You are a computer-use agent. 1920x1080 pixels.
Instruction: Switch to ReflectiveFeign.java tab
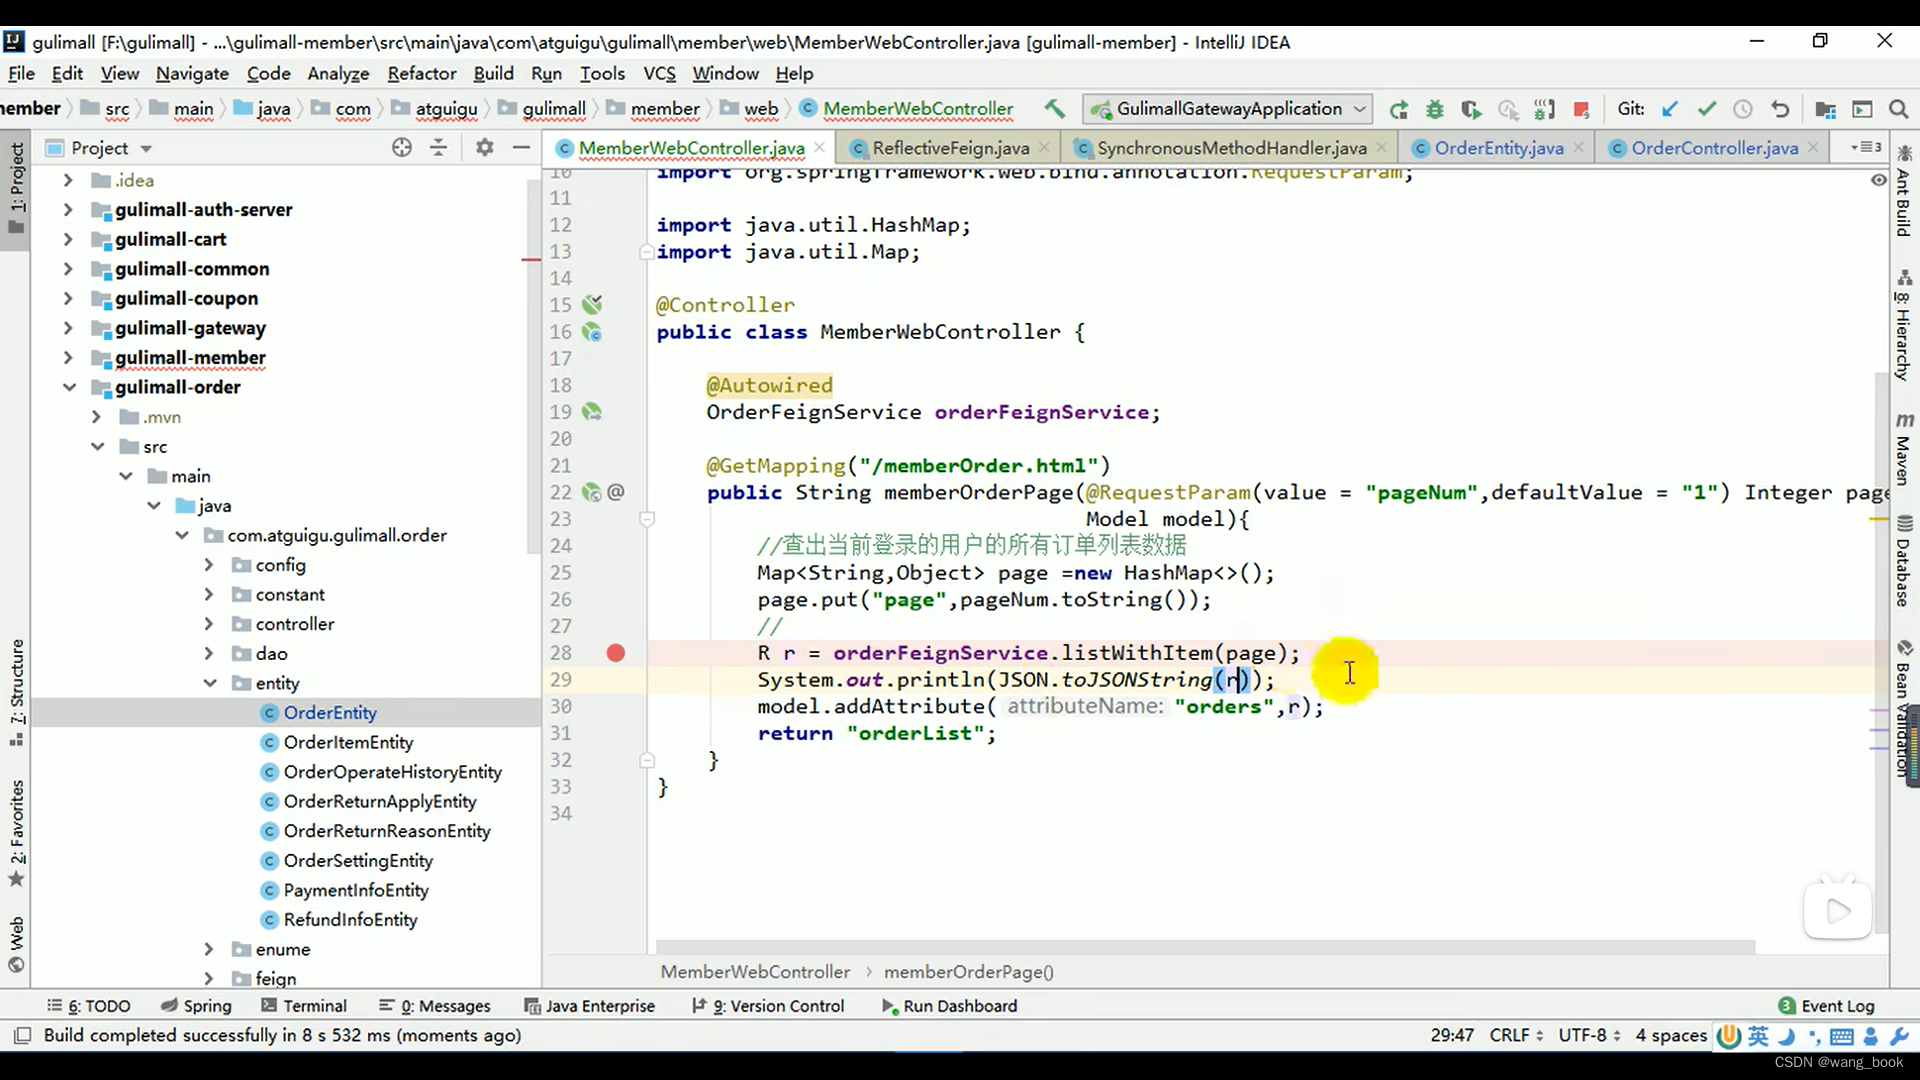click(950, 148)
